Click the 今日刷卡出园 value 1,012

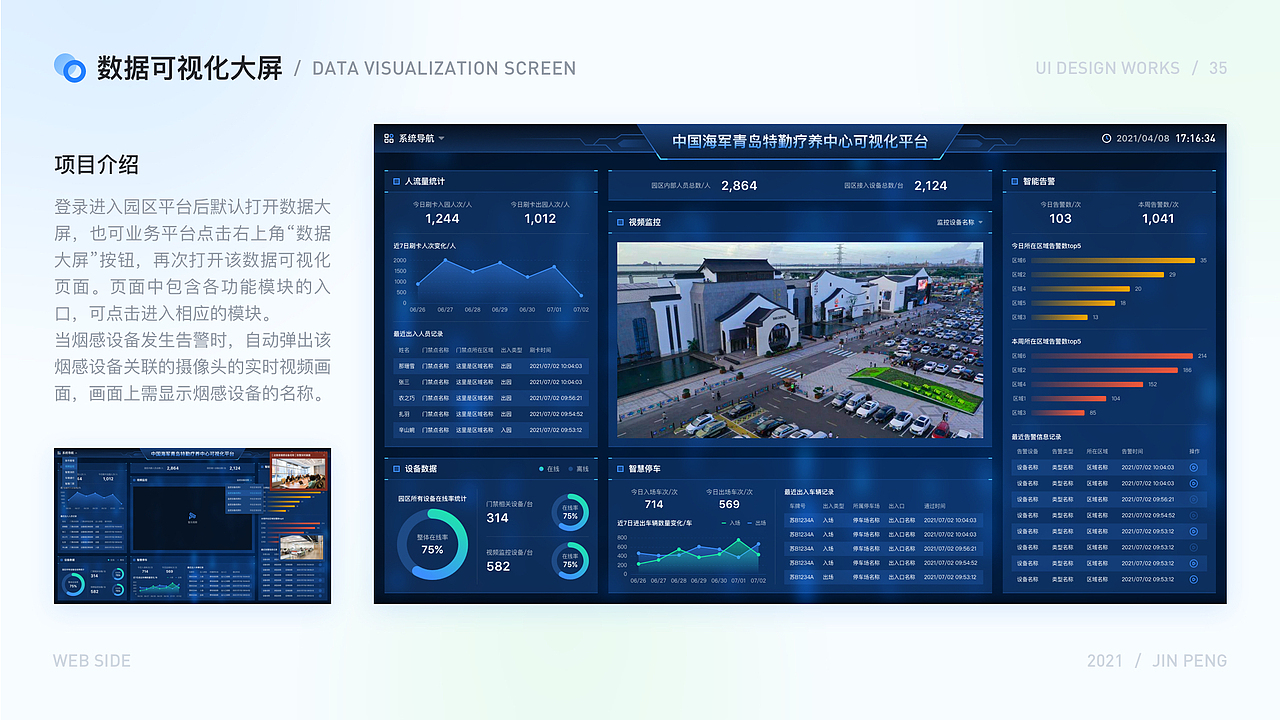click(x=540, y=218)
